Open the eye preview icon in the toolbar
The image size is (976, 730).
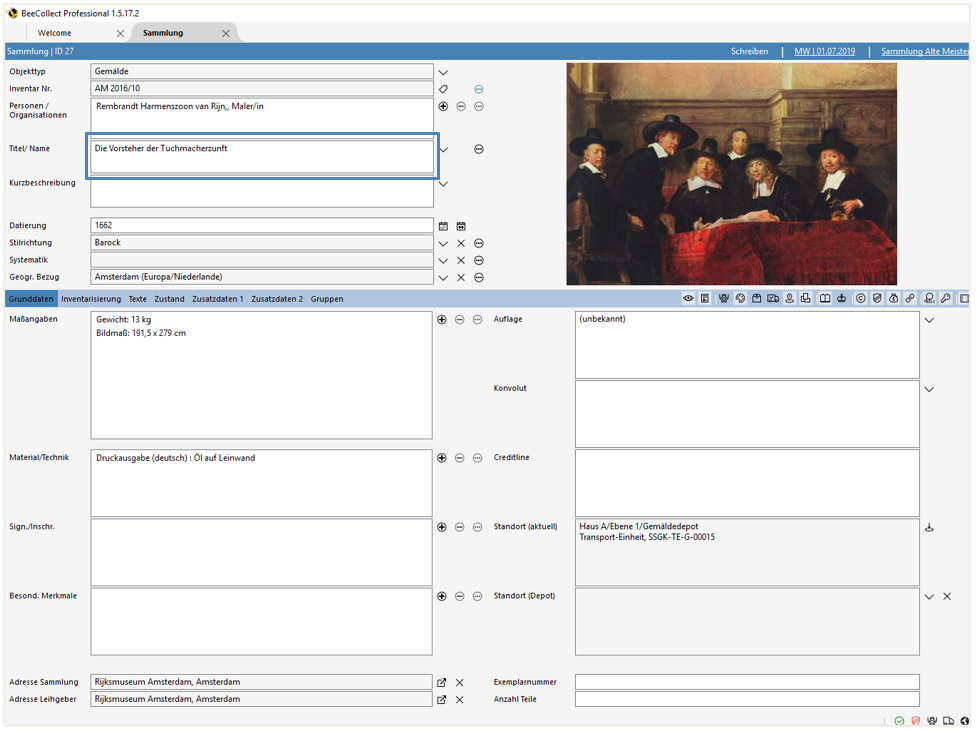pyautogui.click(x=688, y=299)
